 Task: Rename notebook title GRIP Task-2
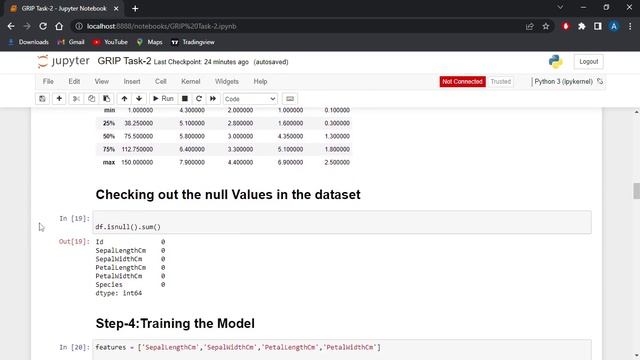click(124, 61)
